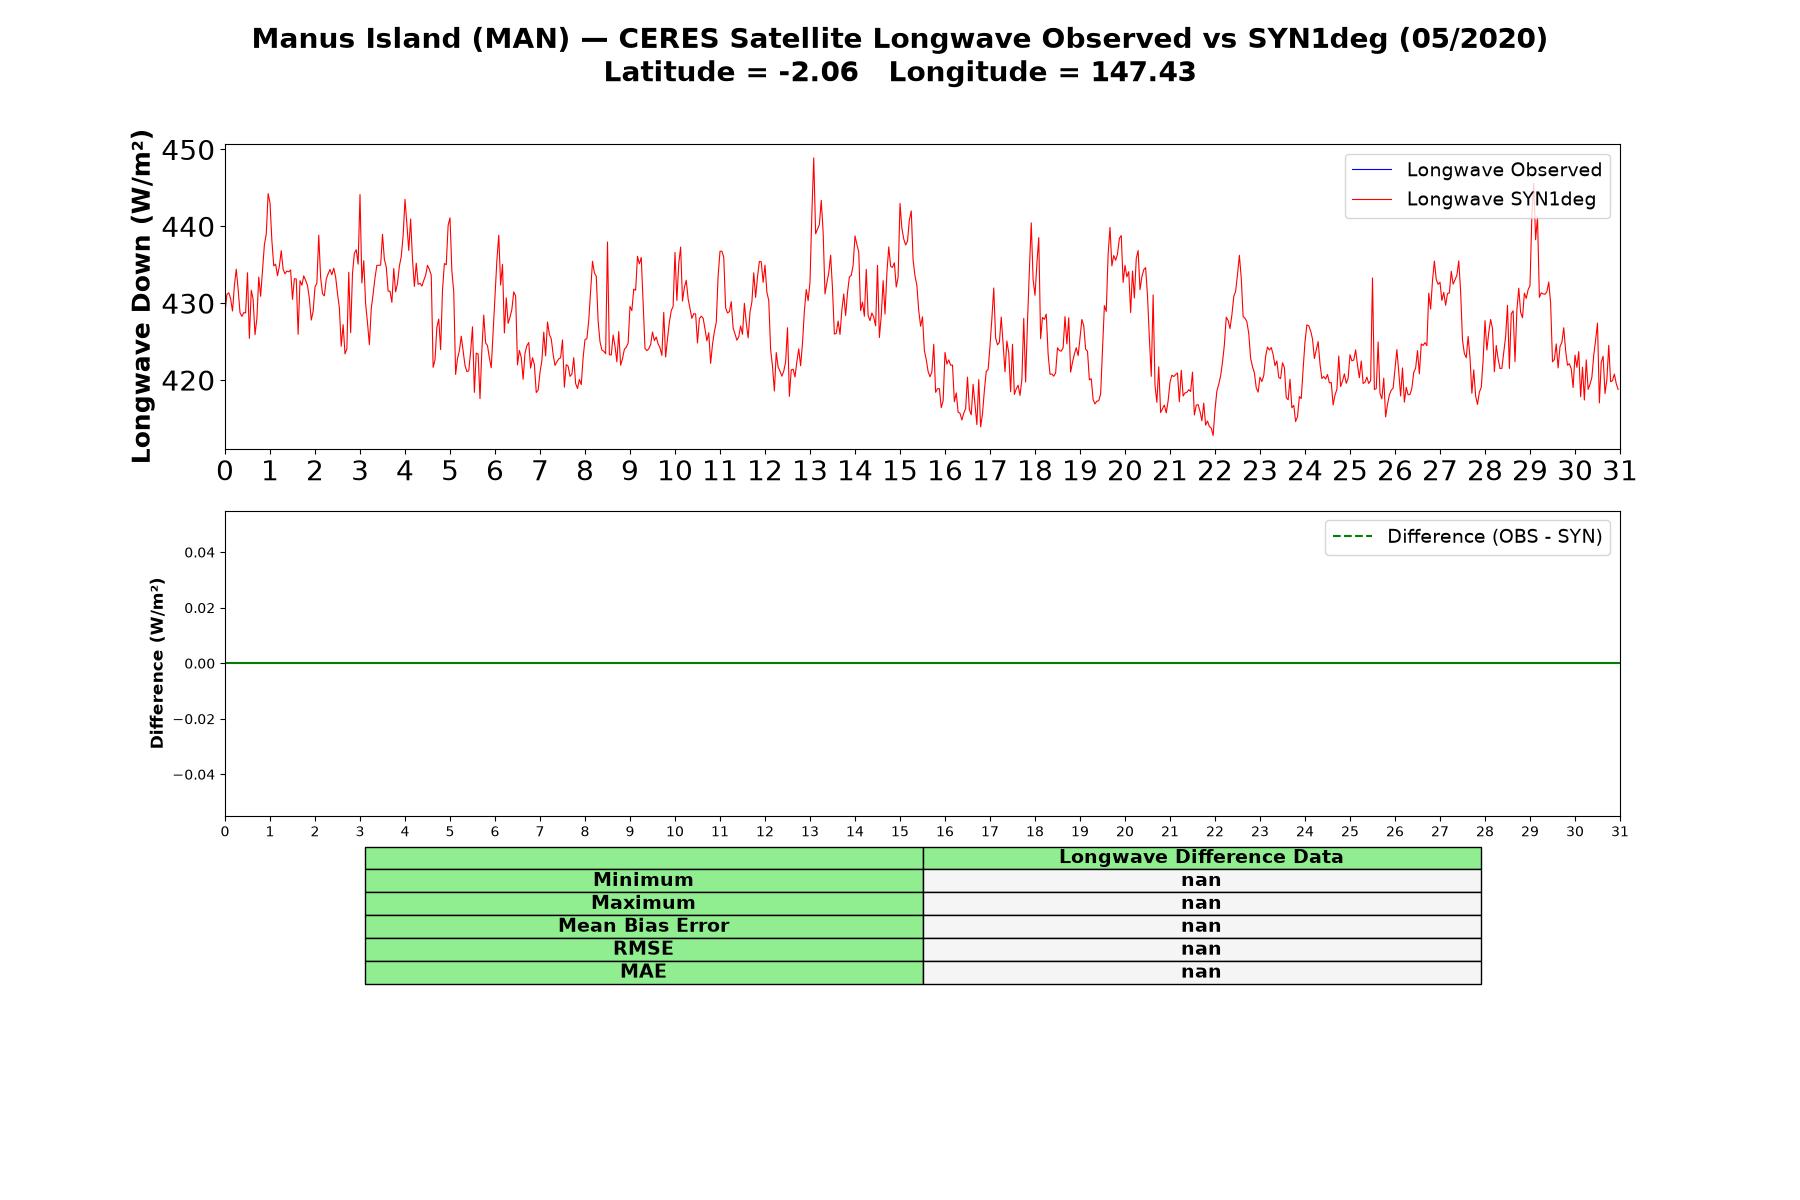Click the nan value beside Minimum
1800x1200 pixels.
point(1201,880)
